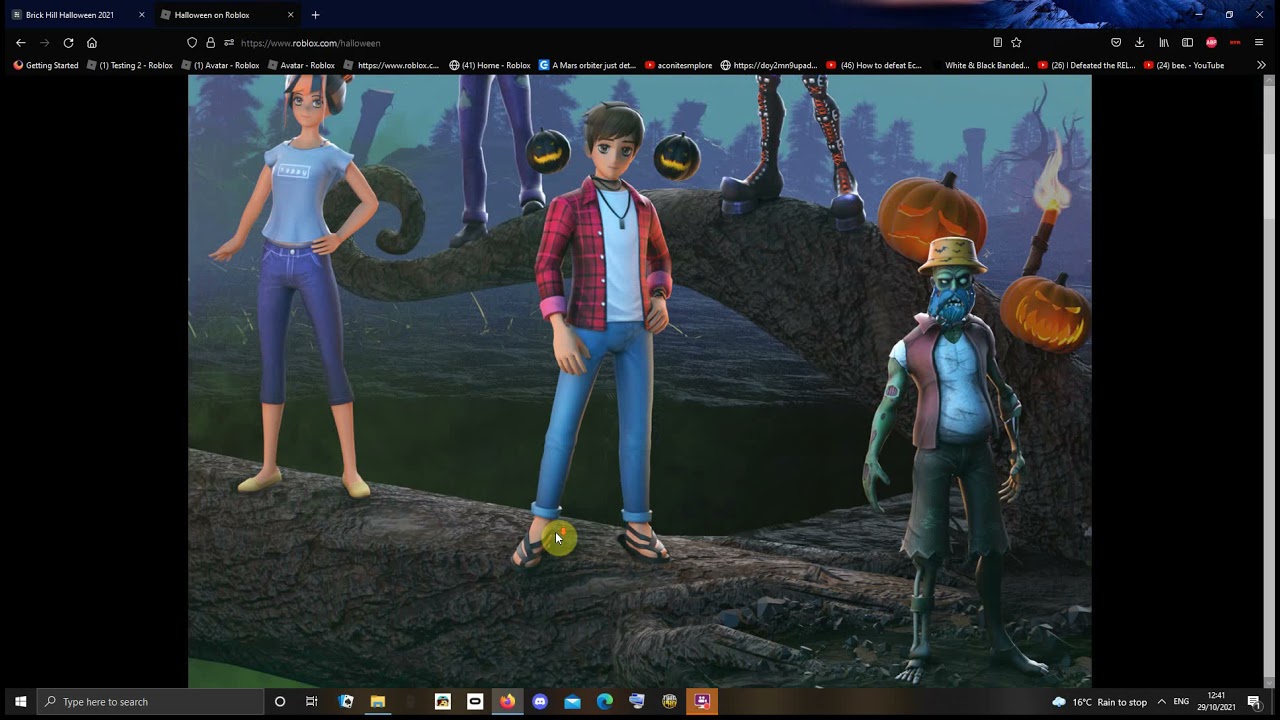Open the clock showing 12:41 29/10/2021
The width and height of the screenshot is (1280, 720).
pyautogui.click(x=1216, y=702)
